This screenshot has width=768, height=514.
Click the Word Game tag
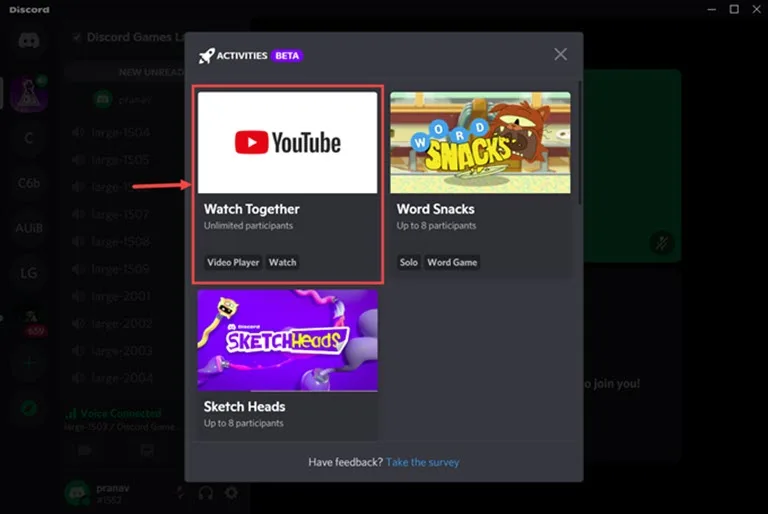(452, 262)
